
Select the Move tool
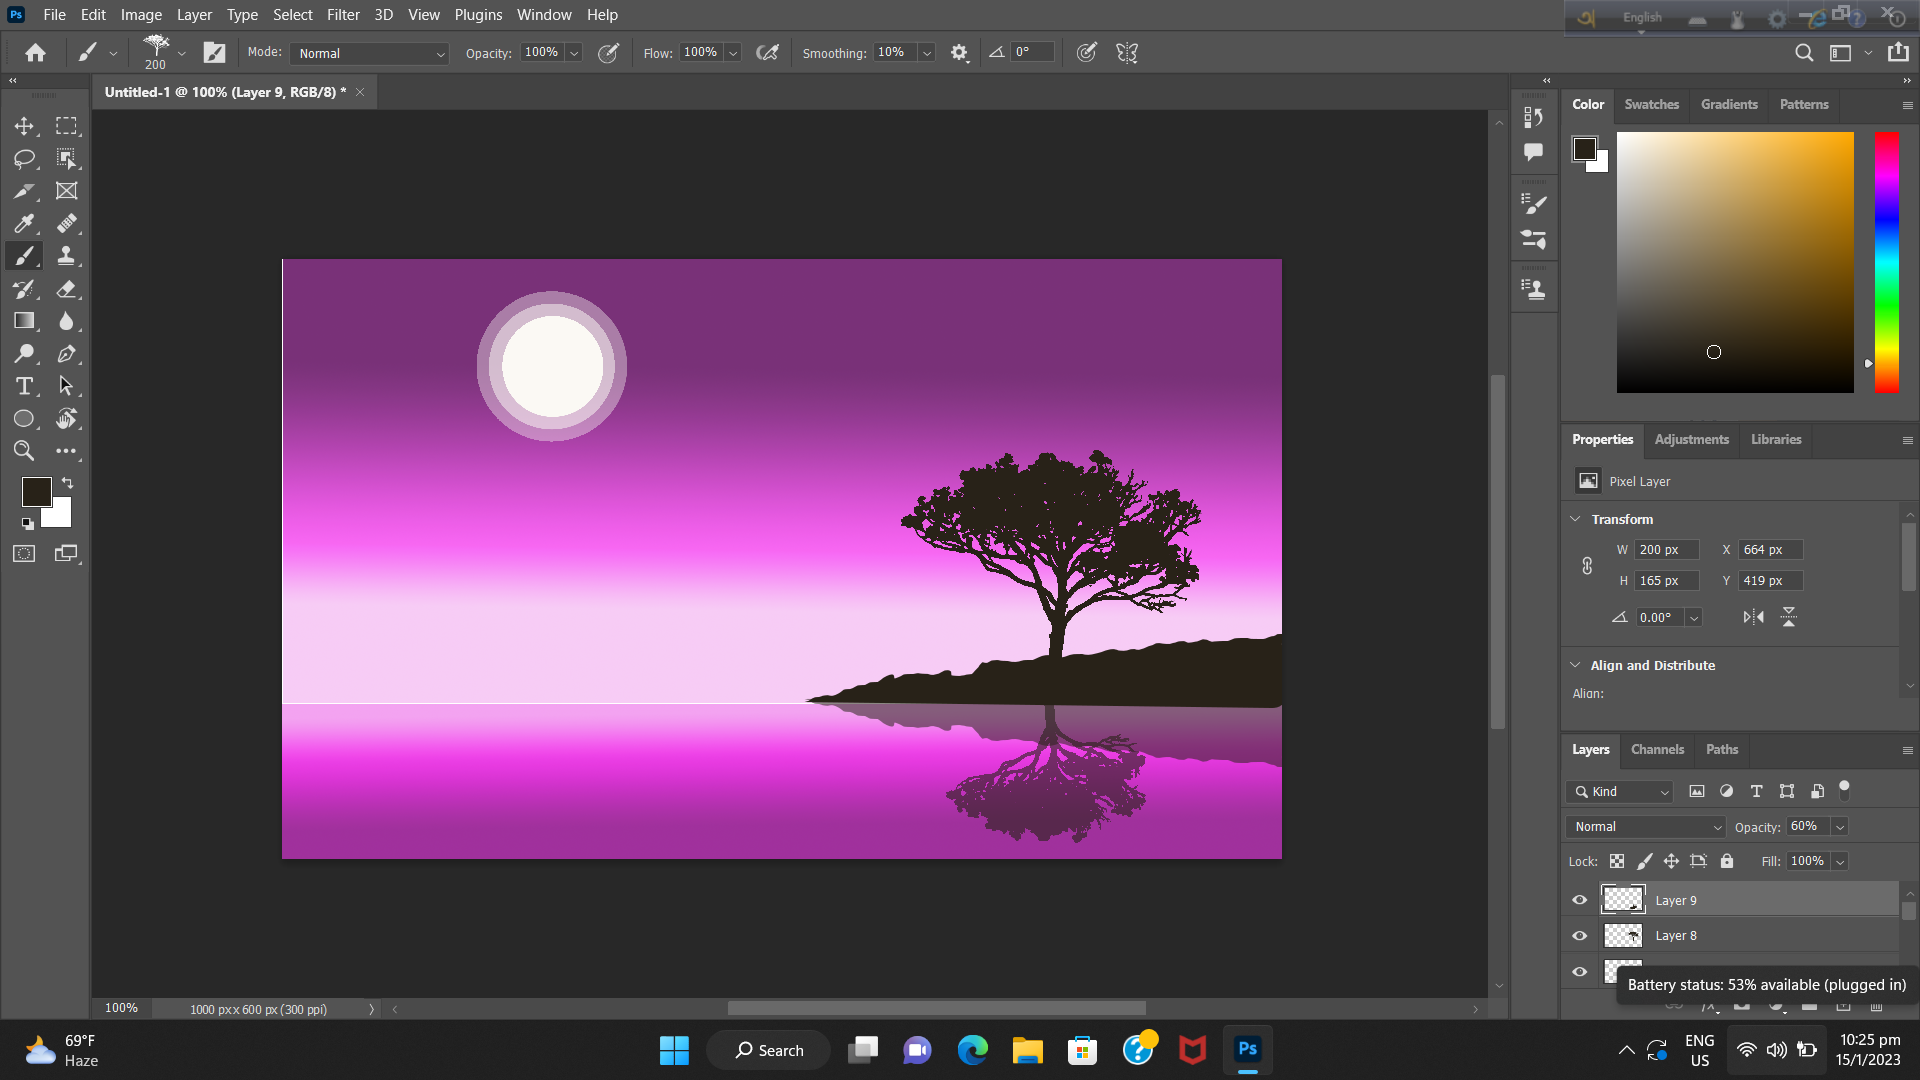click(24, 126)
